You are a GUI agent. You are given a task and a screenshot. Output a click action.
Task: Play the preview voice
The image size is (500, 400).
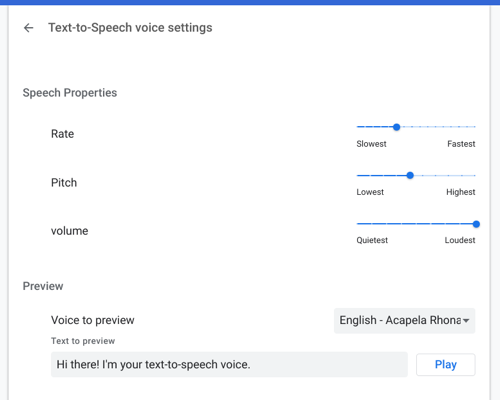446,364
